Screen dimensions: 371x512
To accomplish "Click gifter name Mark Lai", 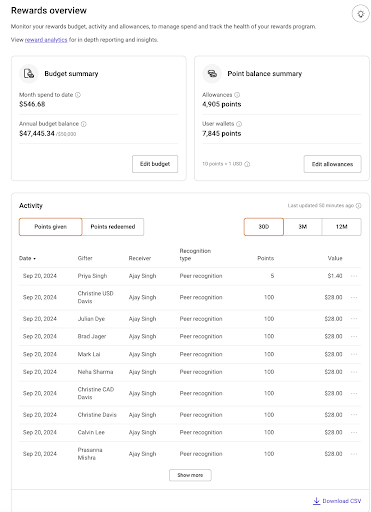I will (x=89, y=354).
